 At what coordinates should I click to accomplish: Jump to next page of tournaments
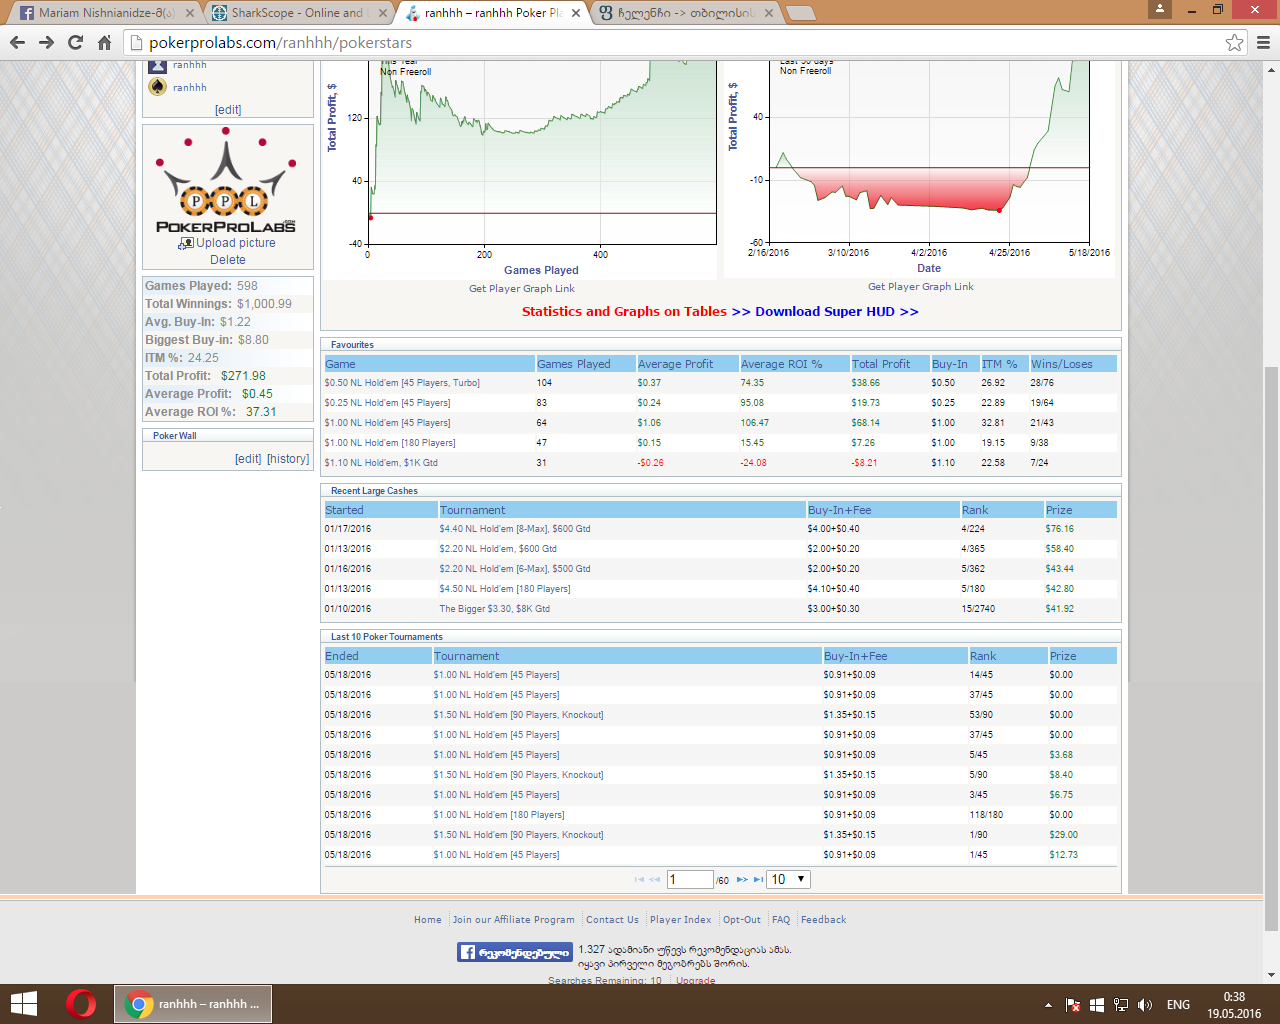coord(742,880)
